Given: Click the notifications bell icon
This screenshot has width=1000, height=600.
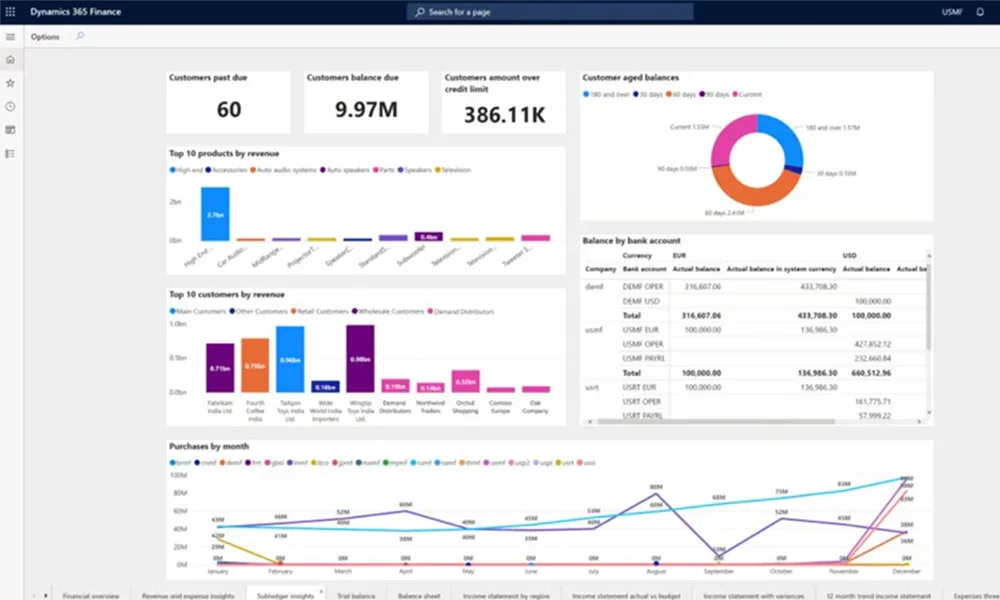Looking at the screenshot, I should pos(981,11).
